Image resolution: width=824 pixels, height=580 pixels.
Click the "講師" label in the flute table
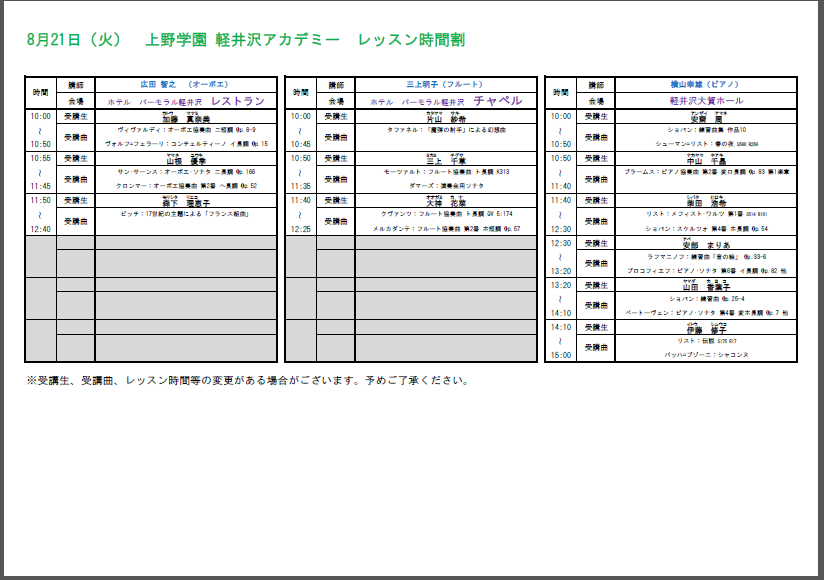[x=336, y=85]
